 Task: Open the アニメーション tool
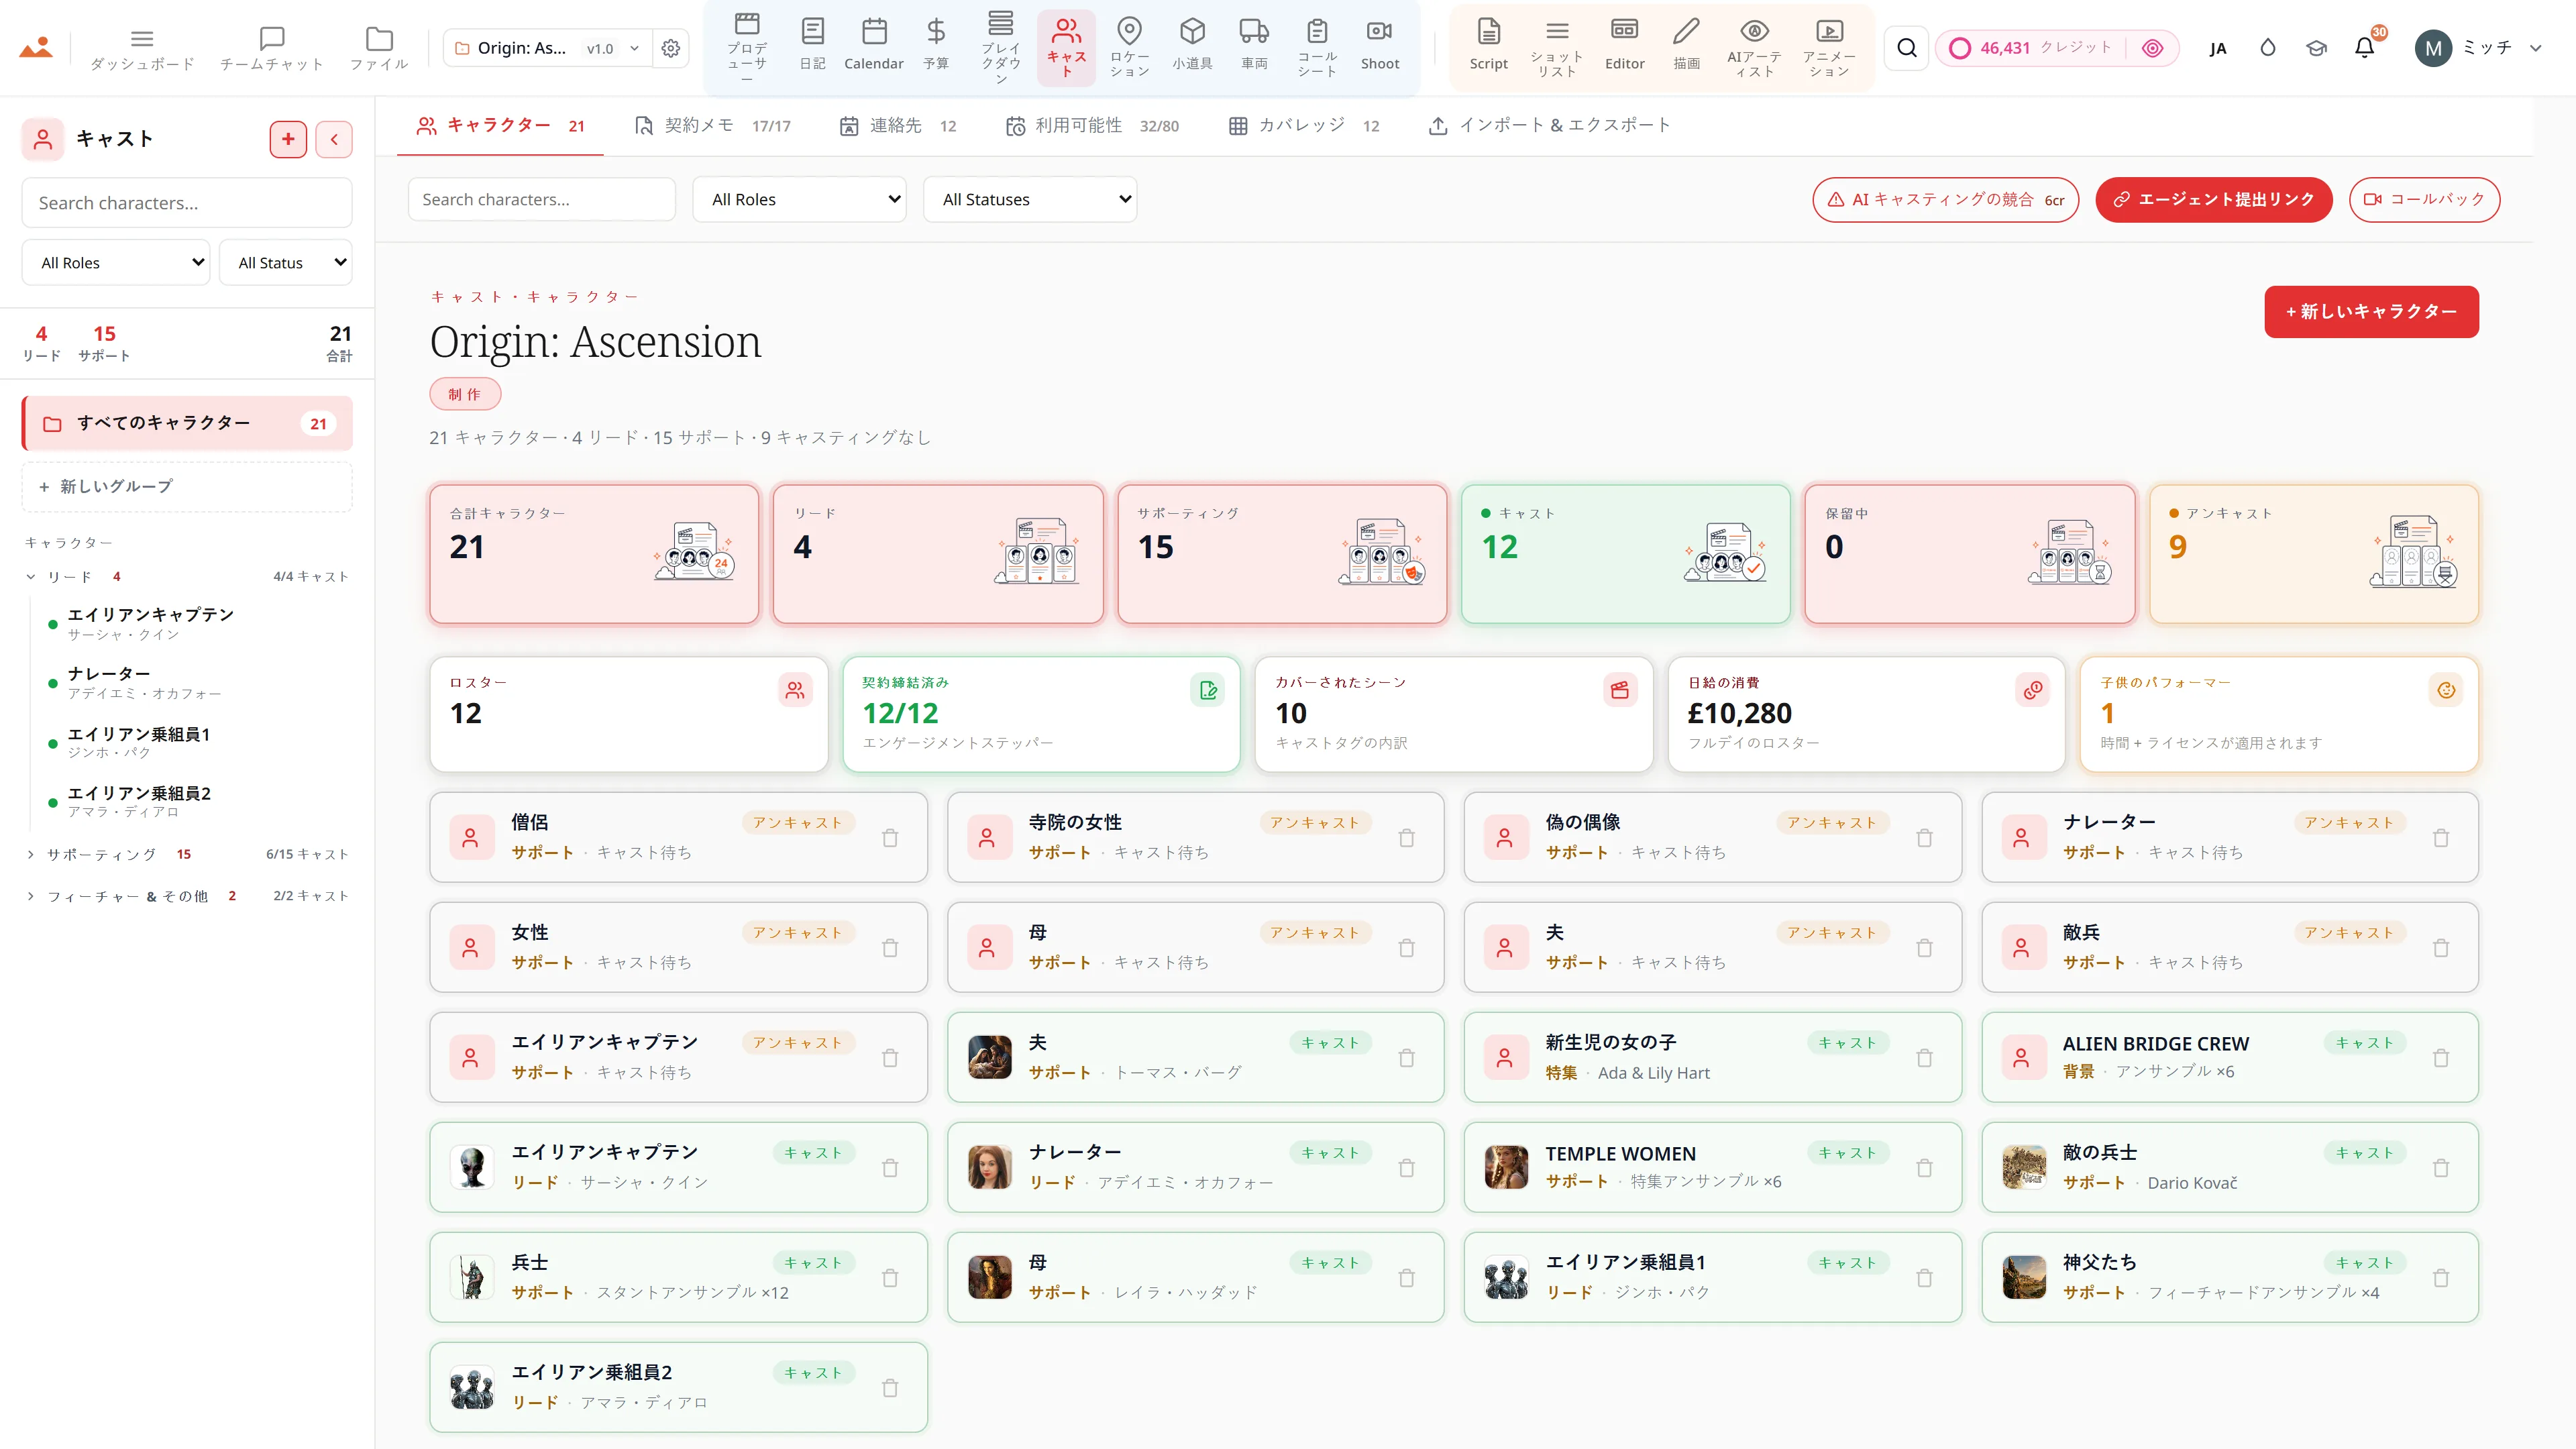pyautogui.click(x=1830, y=47)
